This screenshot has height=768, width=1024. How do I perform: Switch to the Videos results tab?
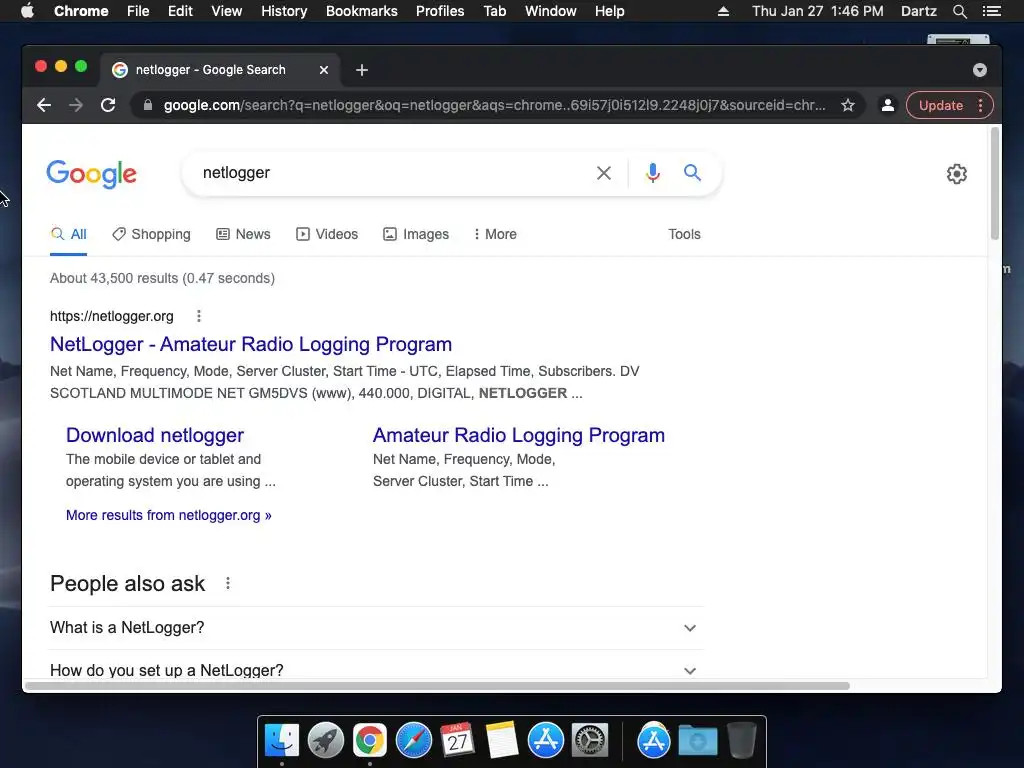[327, 234]
